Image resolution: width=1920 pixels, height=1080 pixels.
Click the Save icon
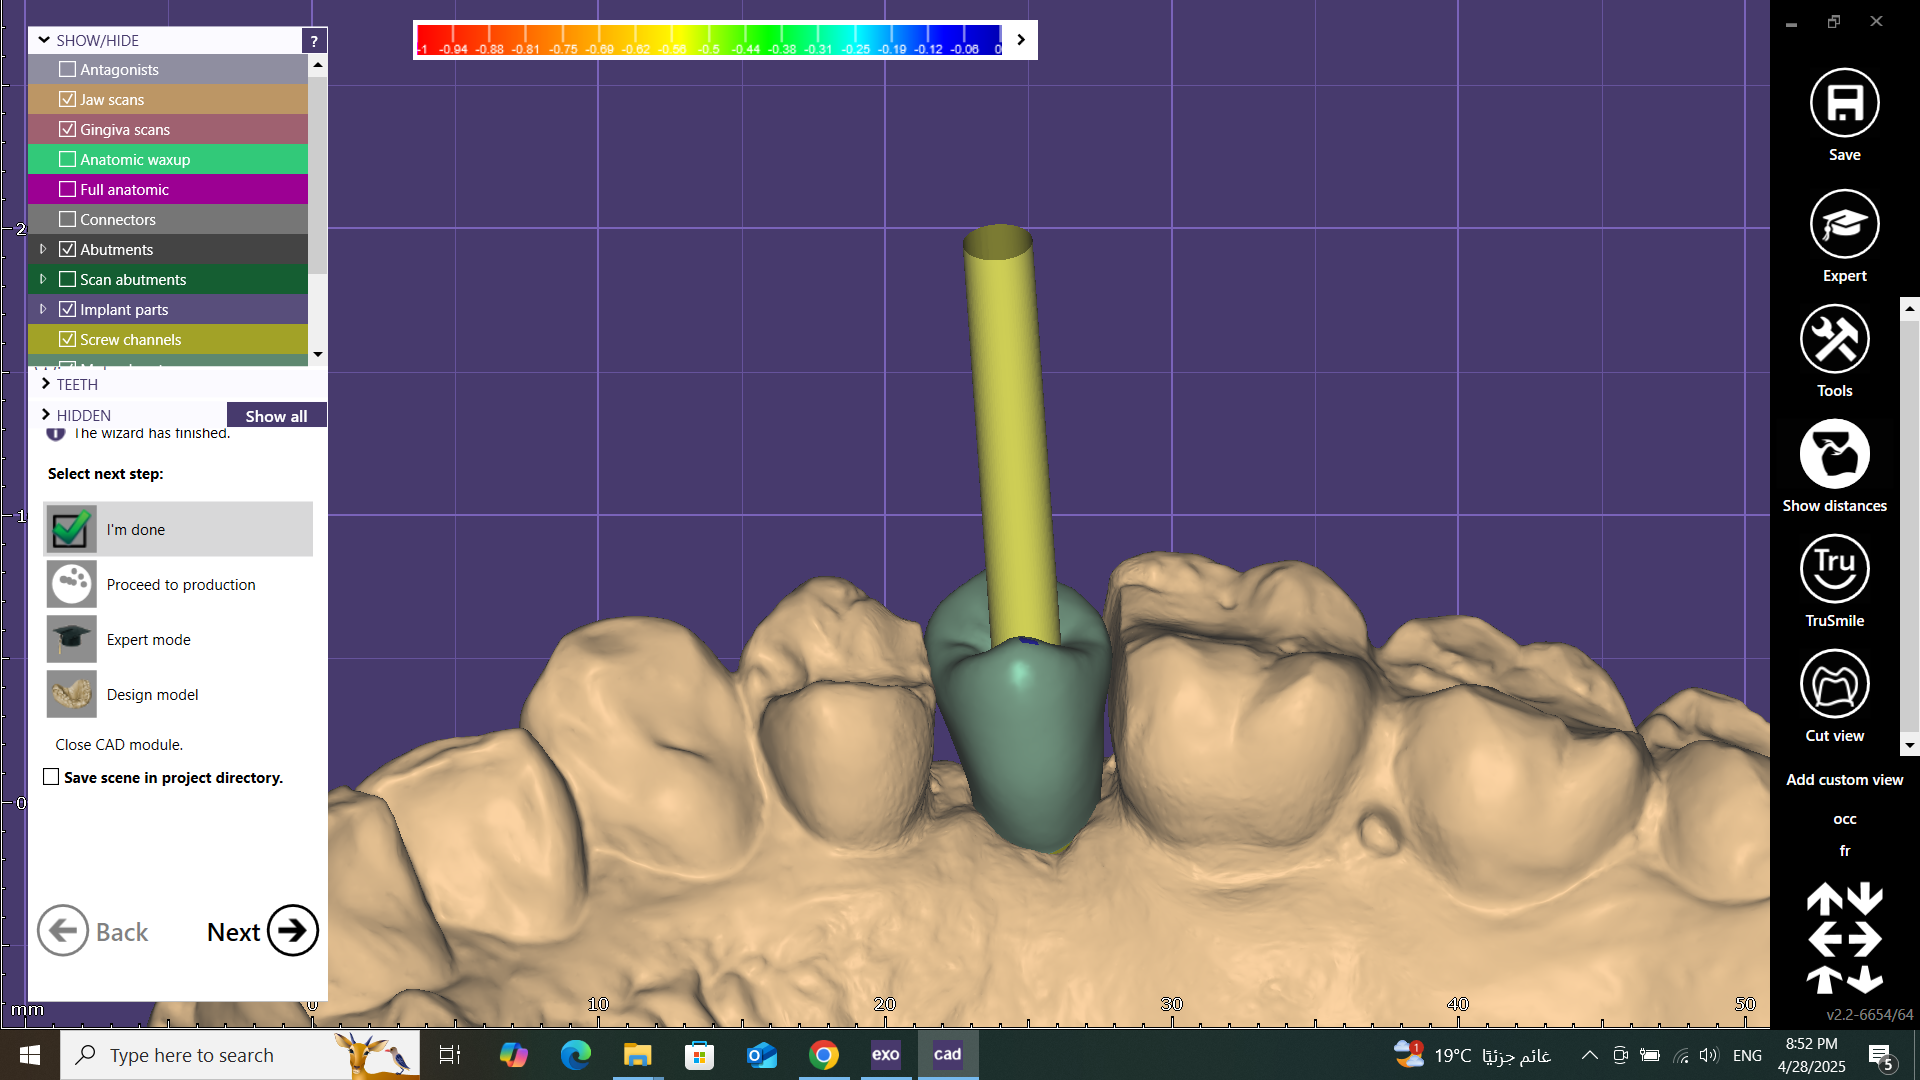(x=1844, y=103)
